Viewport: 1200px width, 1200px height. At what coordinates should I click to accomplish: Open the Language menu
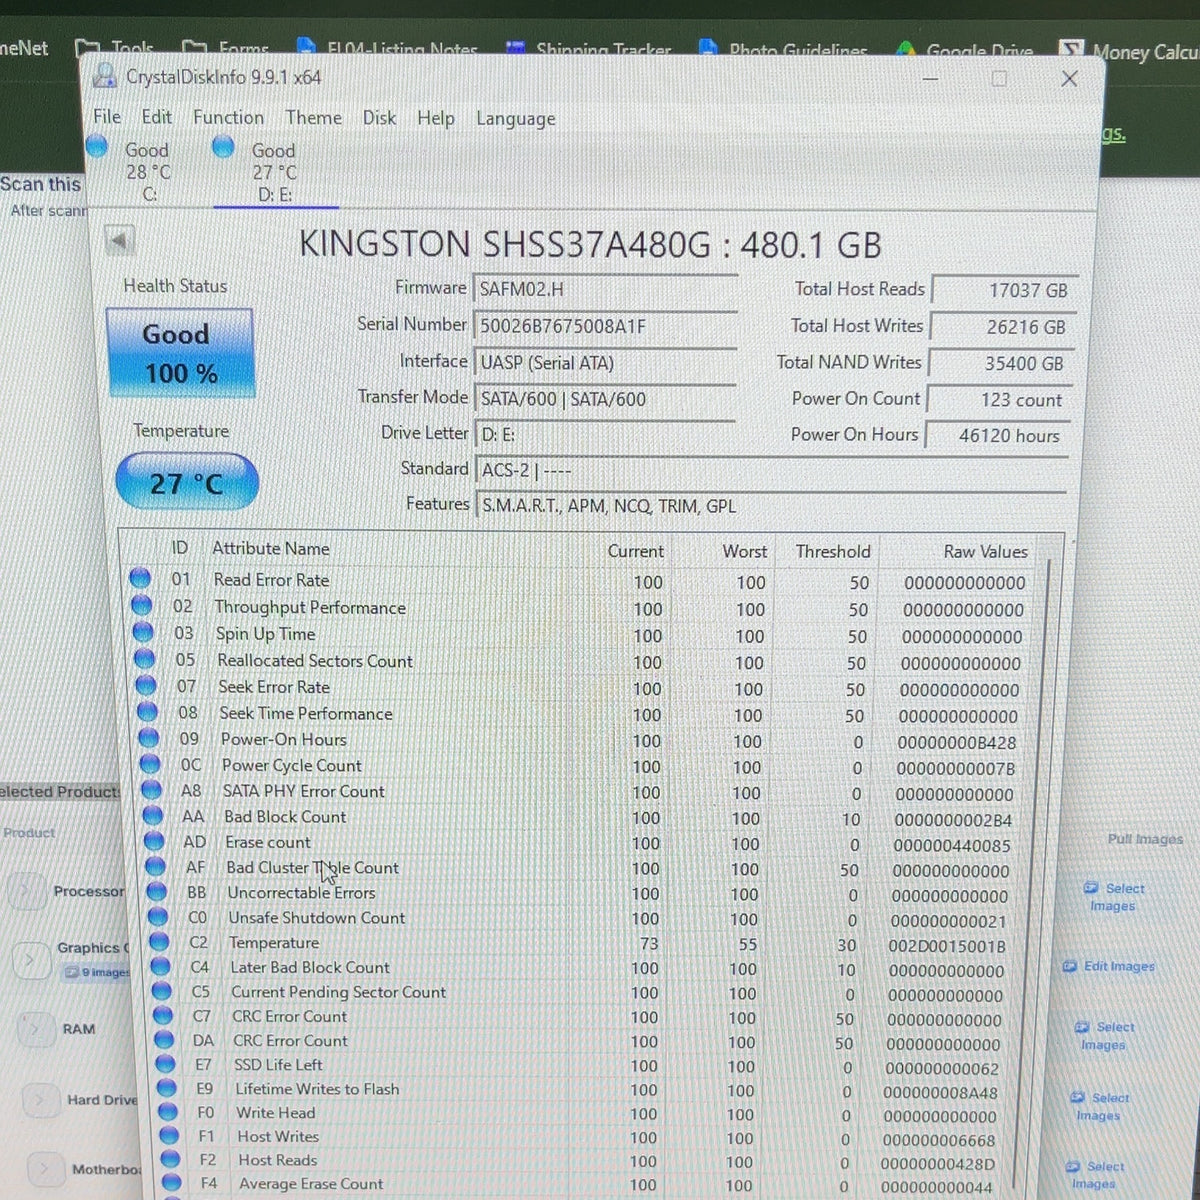click(516, 119)
